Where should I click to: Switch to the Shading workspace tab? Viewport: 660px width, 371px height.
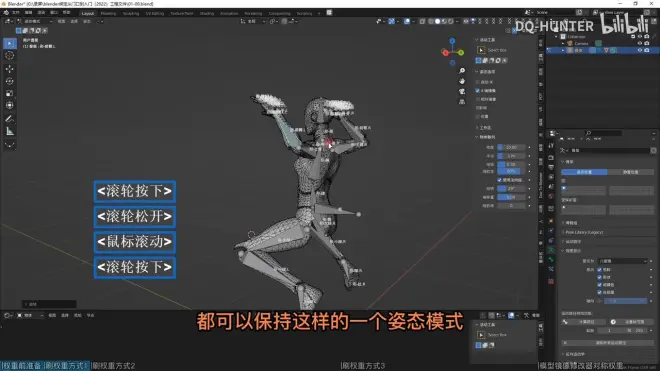[207, 13]
